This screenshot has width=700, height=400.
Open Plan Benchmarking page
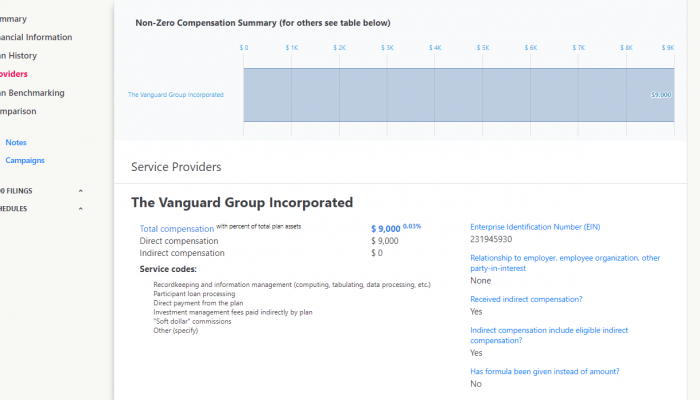click(32, 93)
